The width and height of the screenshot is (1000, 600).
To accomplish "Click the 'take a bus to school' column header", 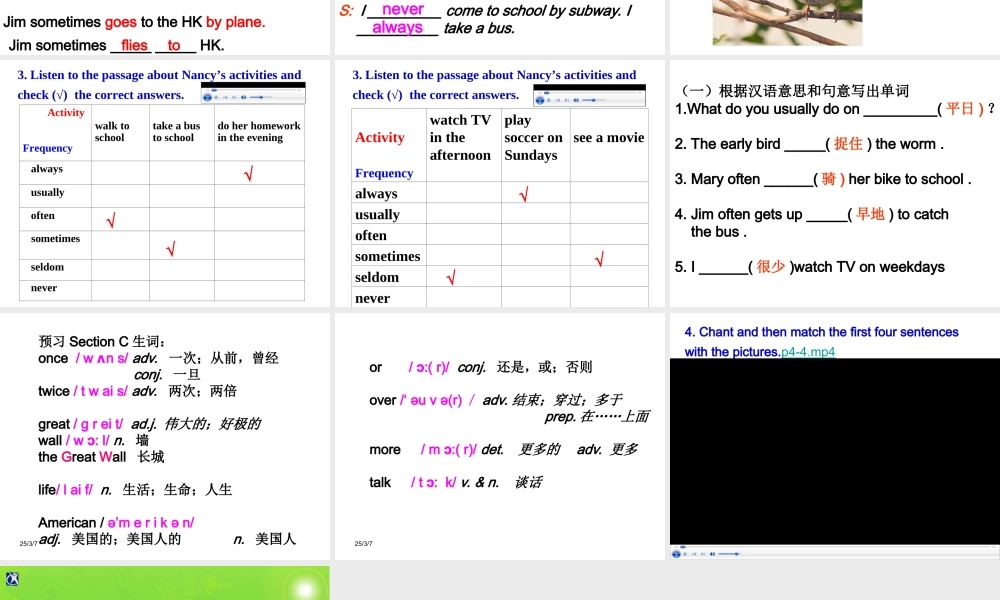I will tap(176, 131).
